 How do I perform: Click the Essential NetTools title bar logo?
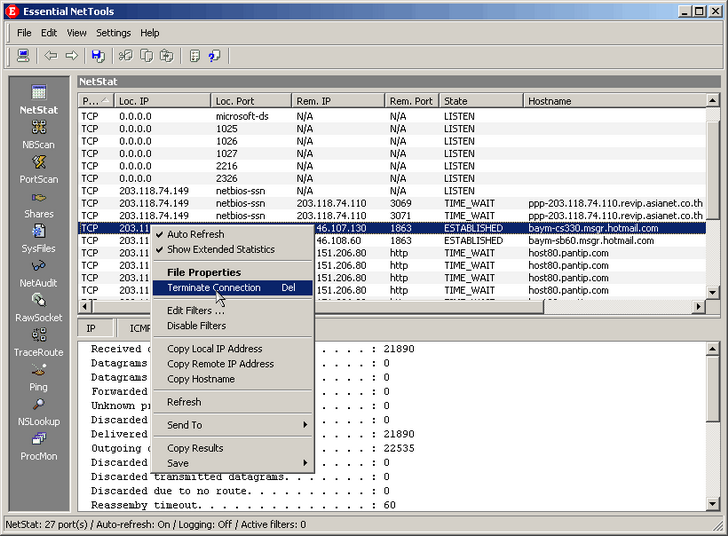click(13, 11)
